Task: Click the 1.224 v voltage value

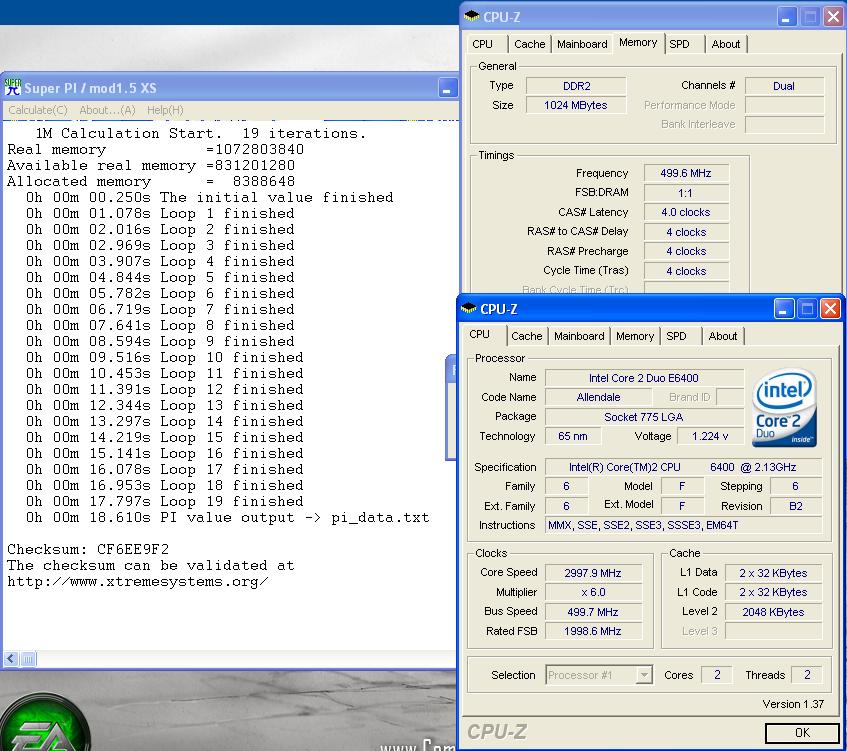Action: click(x=710, y=436)
